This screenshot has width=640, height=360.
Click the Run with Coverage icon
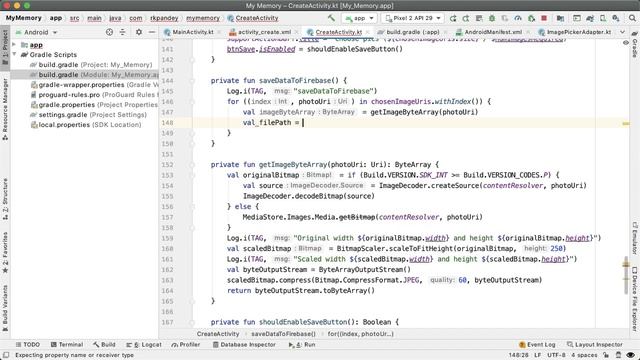tap(505, 18)
